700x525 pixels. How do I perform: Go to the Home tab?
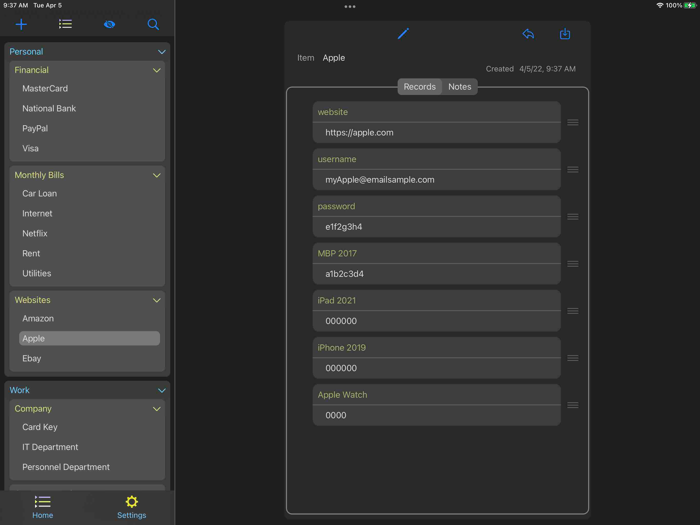click(42, 507)
